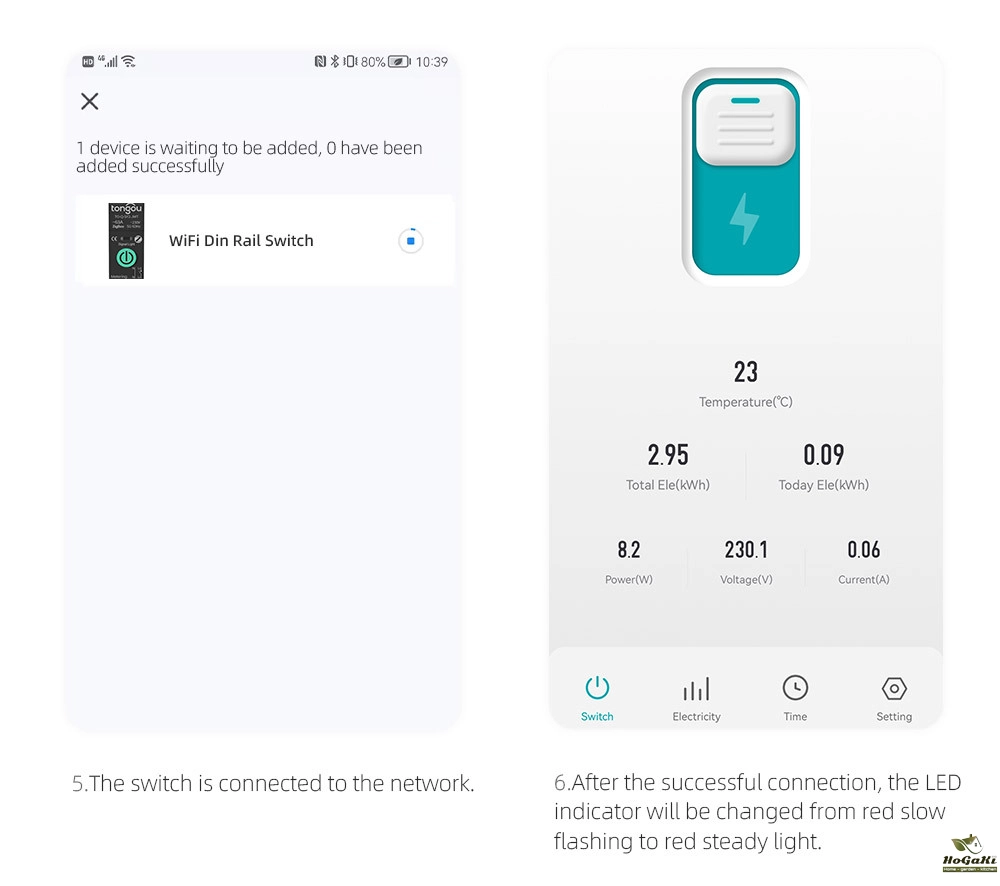Open the Time clock icon
Screen dimensions: 1000x886
point(795,688)
